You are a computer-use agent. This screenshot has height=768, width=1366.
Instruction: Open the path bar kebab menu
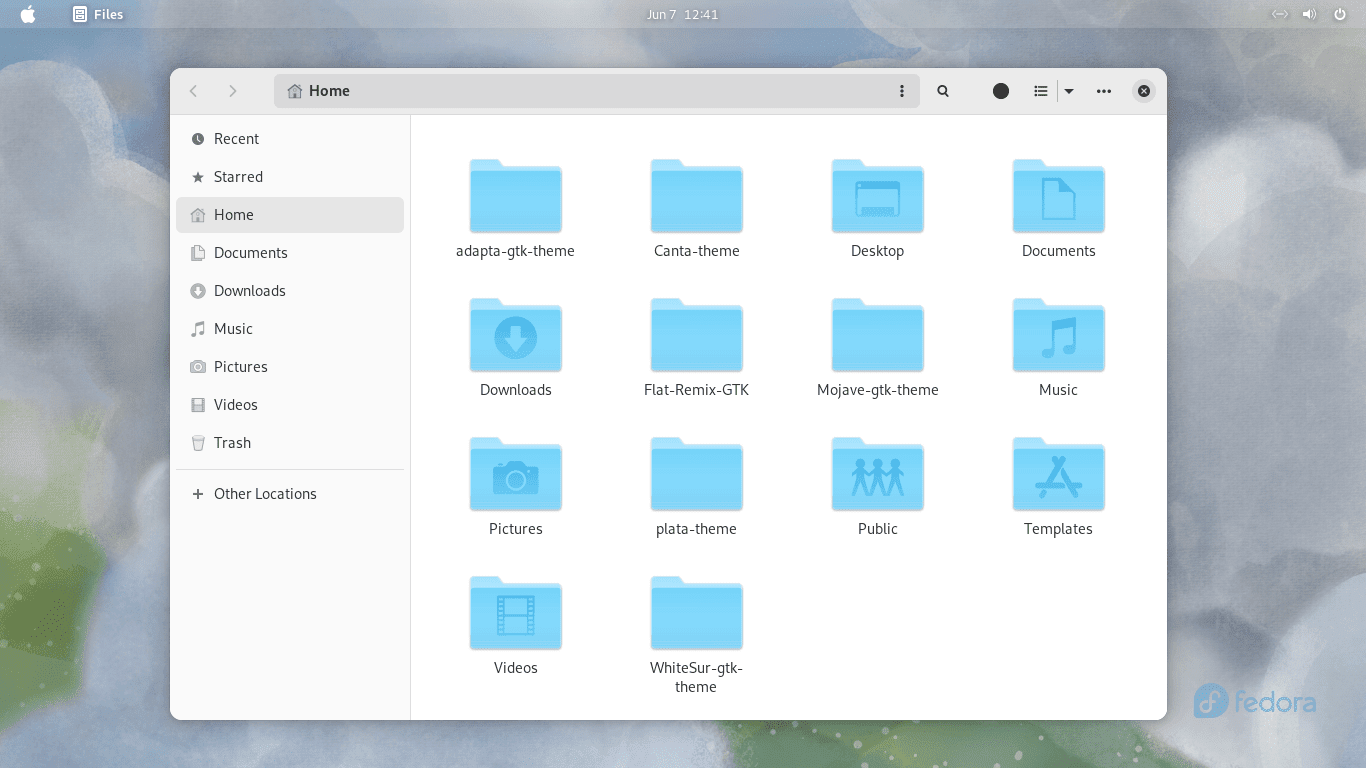[902, 91]
